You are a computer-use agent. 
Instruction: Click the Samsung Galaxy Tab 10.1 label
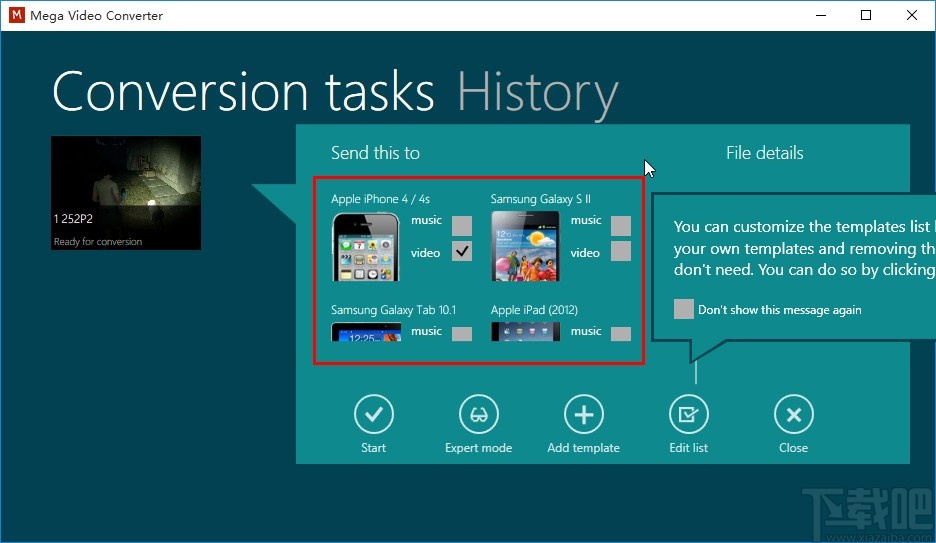393,310
